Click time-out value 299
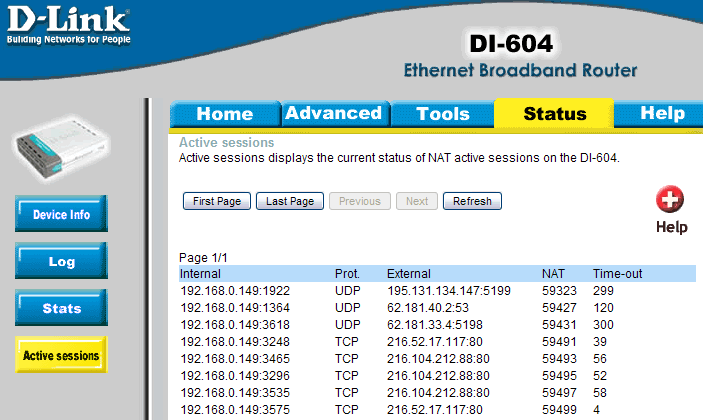This screenshot has height=420, width=703. (603, 291)
